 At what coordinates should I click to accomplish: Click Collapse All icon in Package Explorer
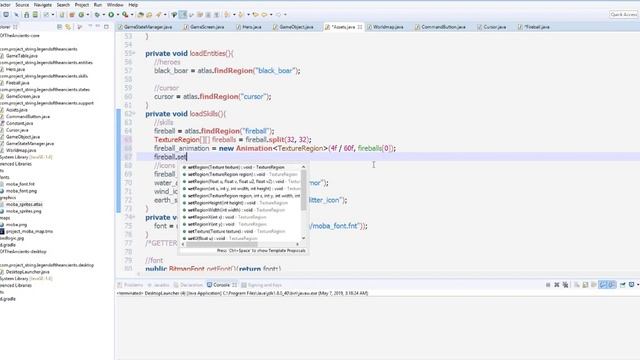pyautogui.click(x=59, y=27)
